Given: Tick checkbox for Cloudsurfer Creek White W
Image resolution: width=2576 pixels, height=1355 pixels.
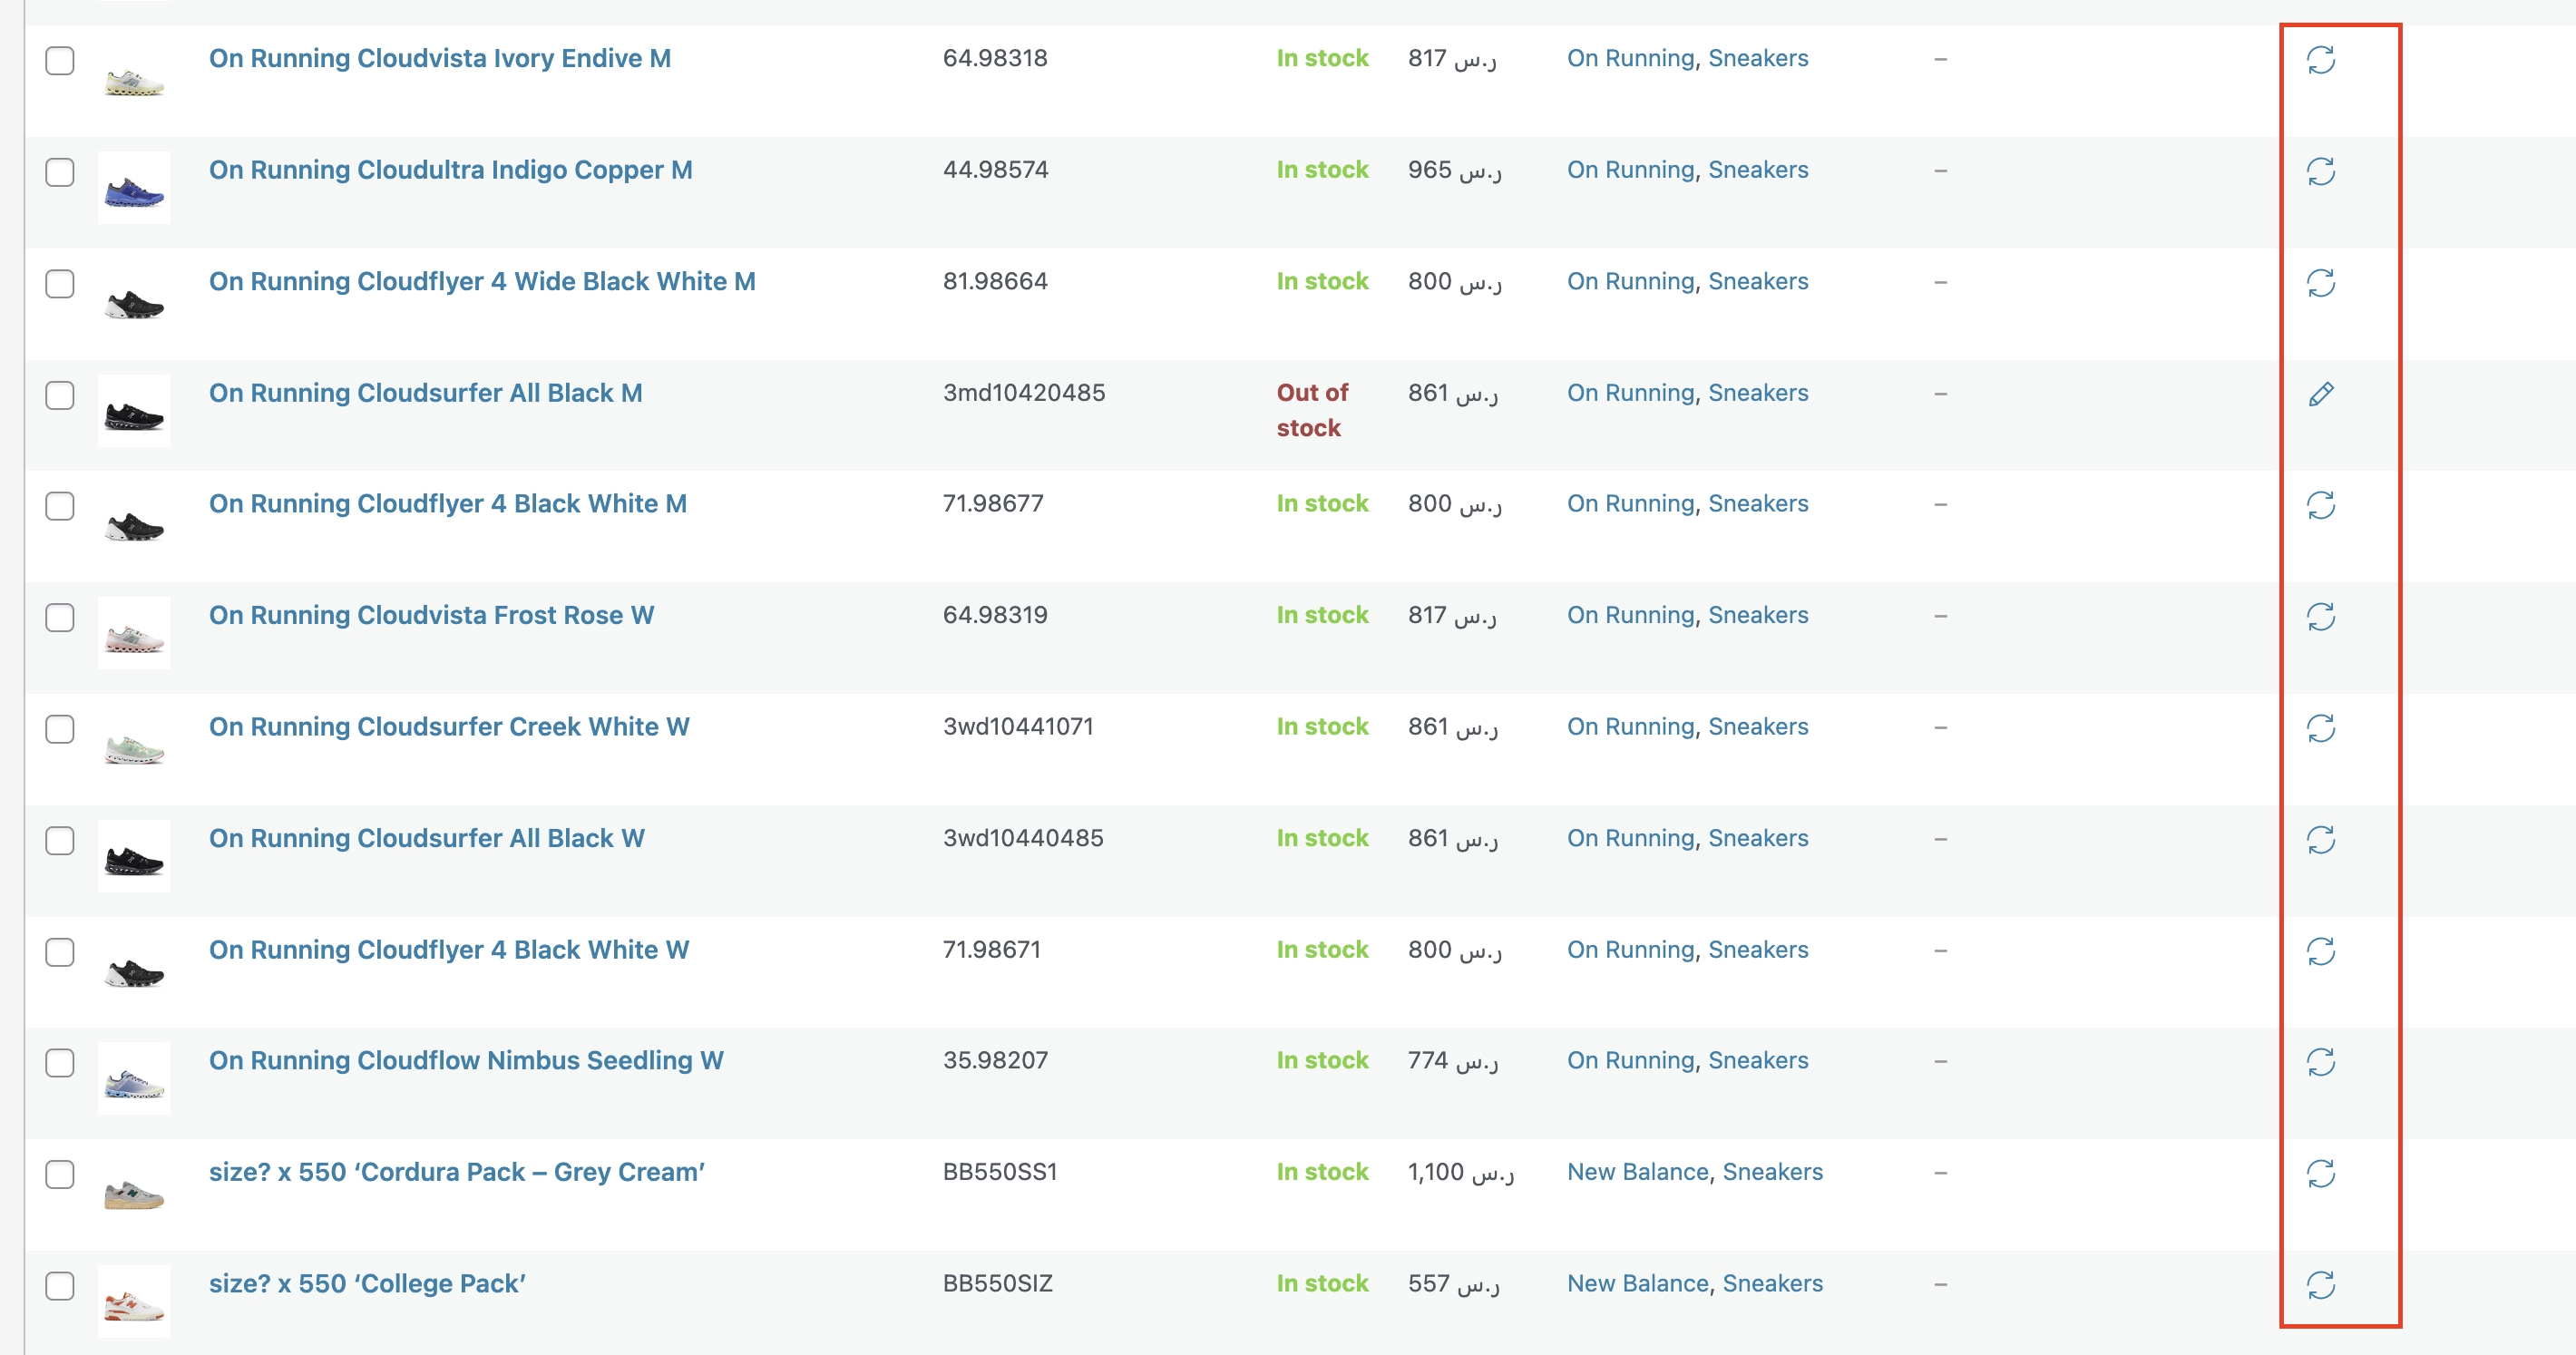Looking at the screenshot, I should (60, 729).
